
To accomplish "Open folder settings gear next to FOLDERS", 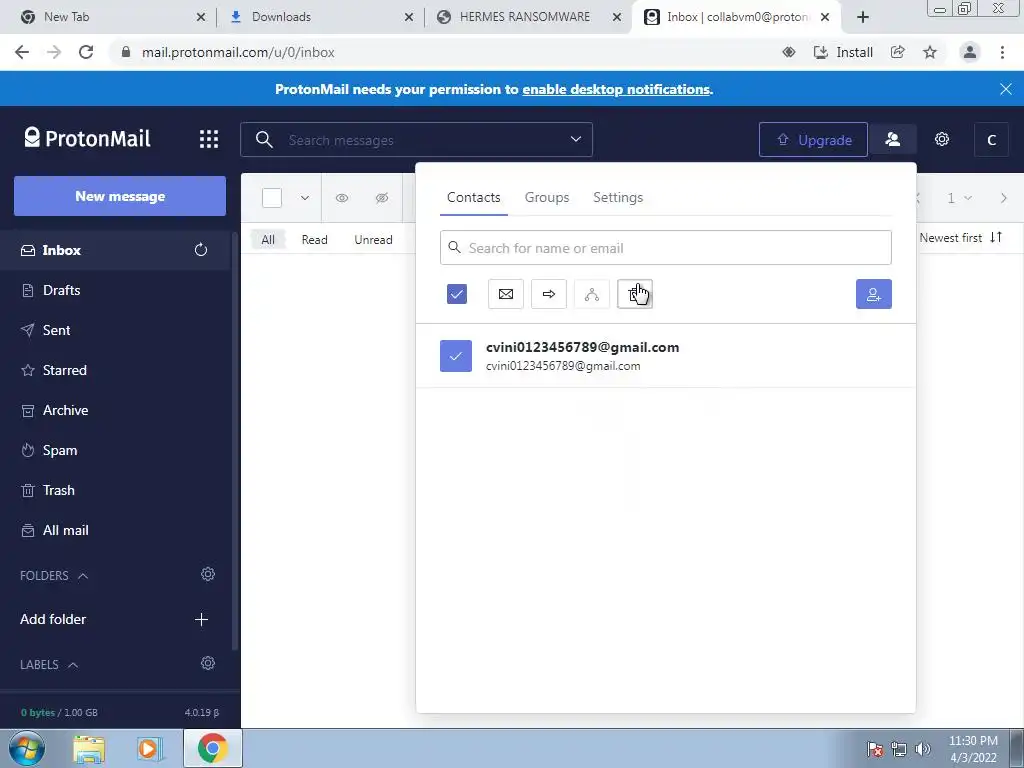I will pyautogui.click(x=208, y=574).
